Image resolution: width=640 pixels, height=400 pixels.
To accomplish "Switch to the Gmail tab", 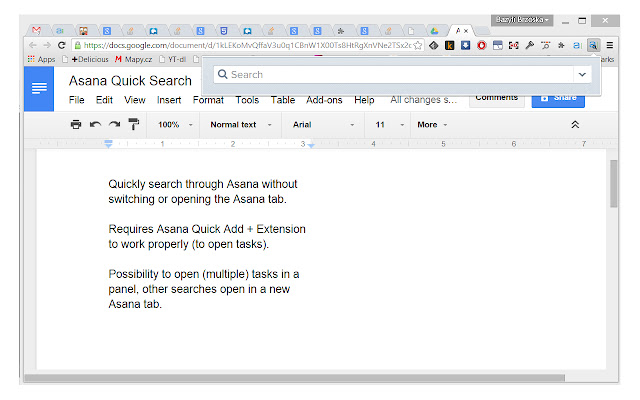I will (x=36, y=31).
